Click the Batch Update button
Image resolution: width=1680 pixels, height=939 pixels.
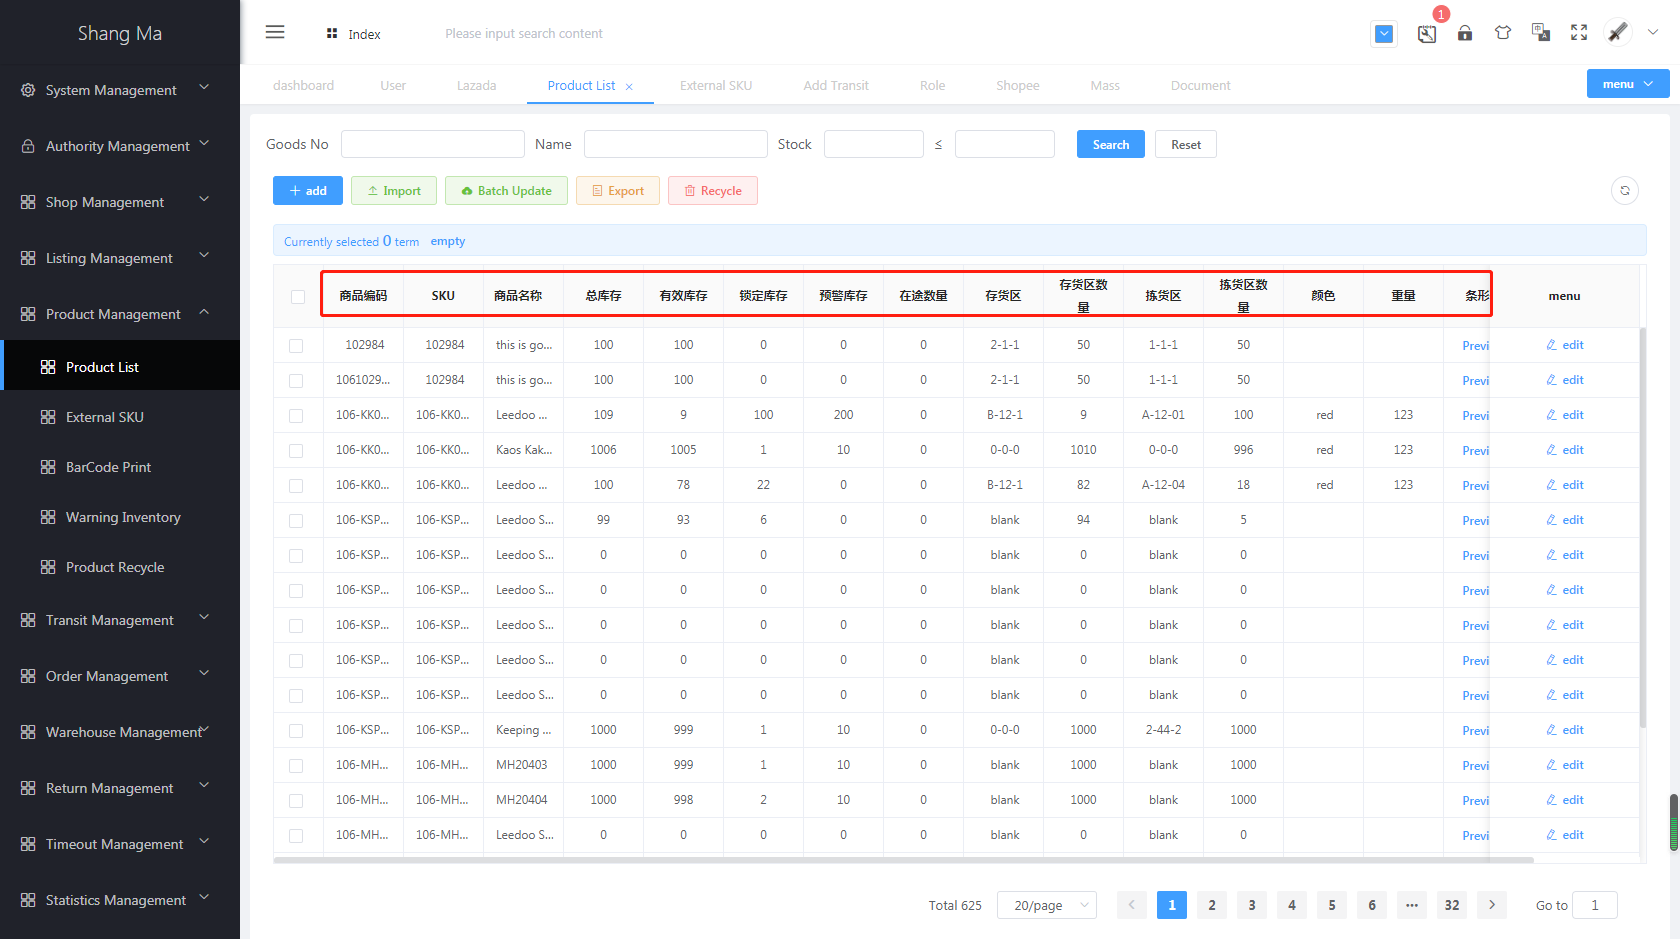point(506,190)
